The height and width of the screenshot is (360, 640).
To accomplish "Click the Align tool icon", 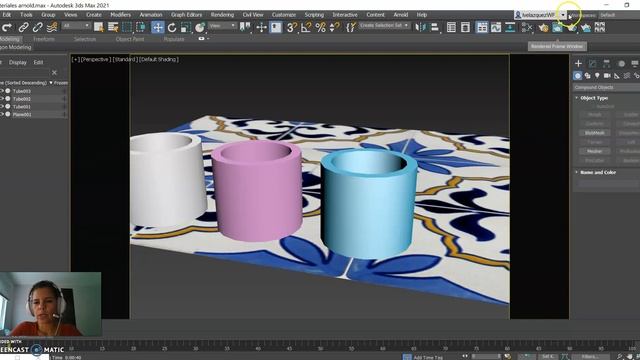I will tap(435, 27).
